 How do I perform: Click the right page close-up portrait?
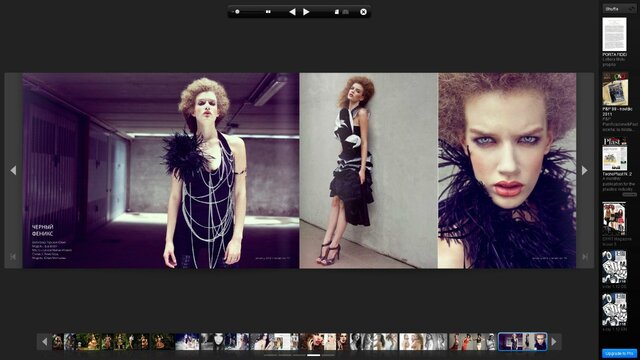pyautogui.click(x=507, y=171)
